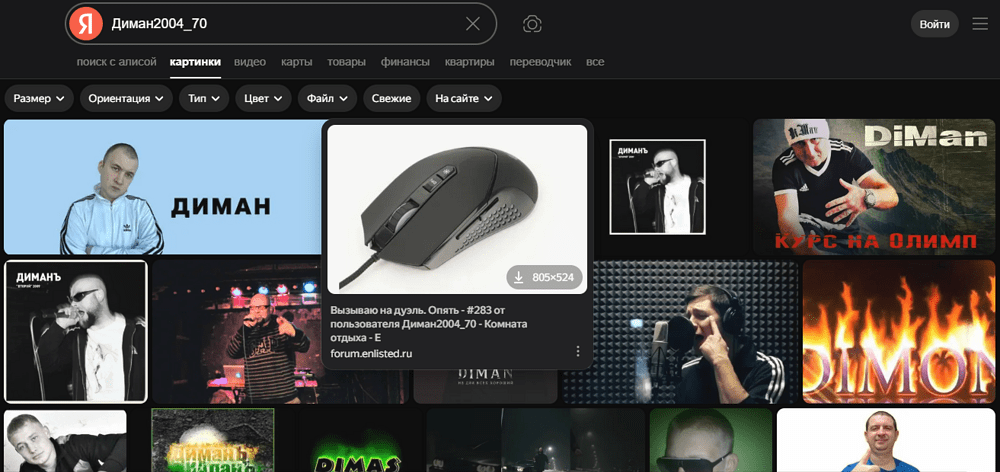
Task: Open the DiMan Курс на Олимп thumbnail
Action: coord(874,187)
